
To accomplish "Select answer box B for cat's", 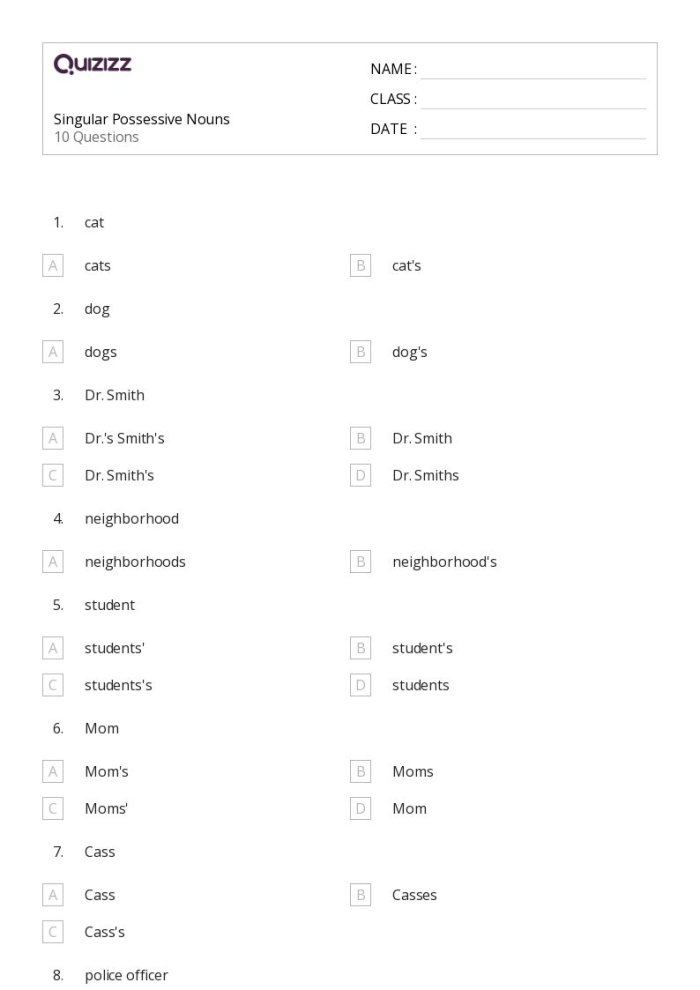I will coord(361,266).
